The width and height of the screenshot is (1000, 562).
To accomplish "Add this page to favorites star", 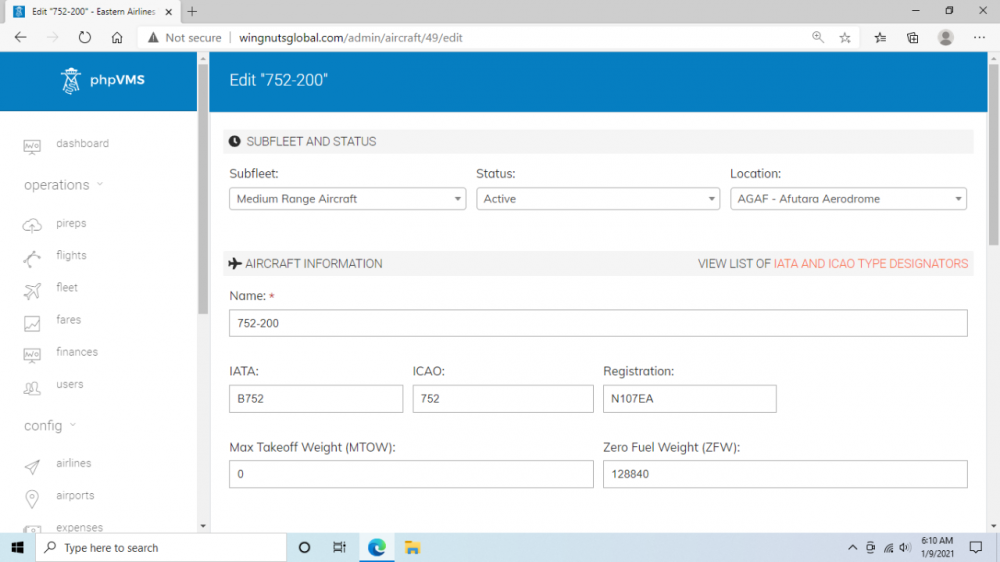I will 845,38.
